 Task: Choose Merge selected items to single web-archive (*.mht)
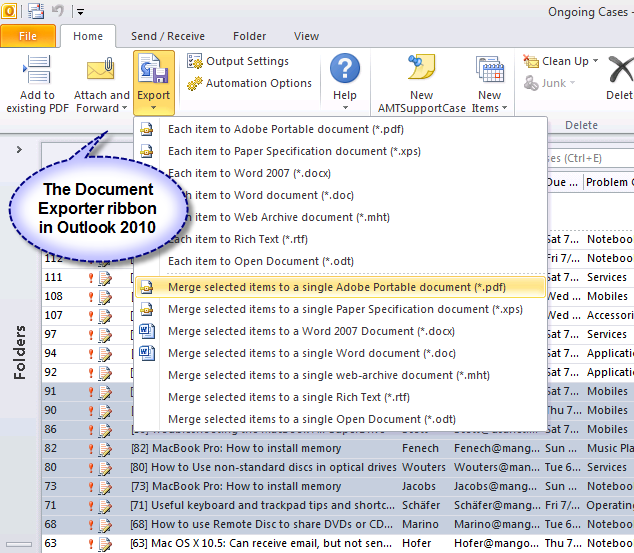coord(340,375)
